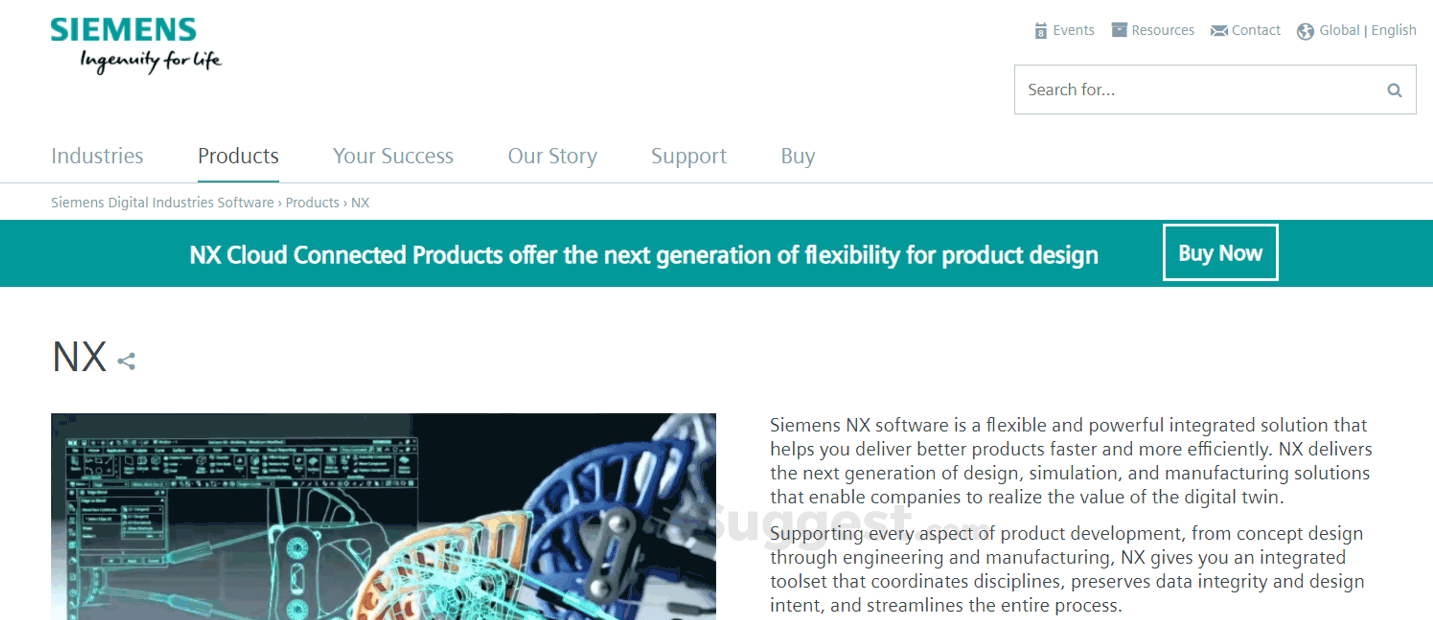The height and width of the screenshot is (620, 1433).
Task: Click the share icon beside the NX heading
Action: [126, 361]
